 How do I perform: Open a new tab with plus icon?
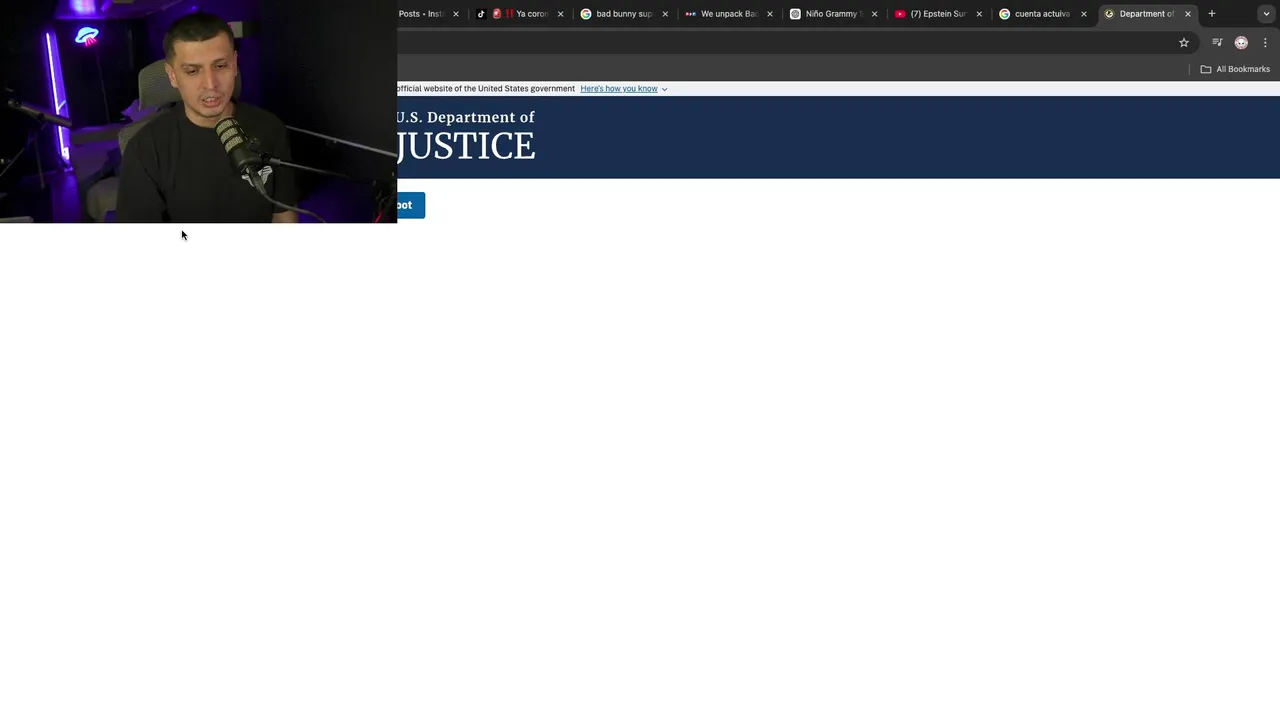tap(1212, 14)
